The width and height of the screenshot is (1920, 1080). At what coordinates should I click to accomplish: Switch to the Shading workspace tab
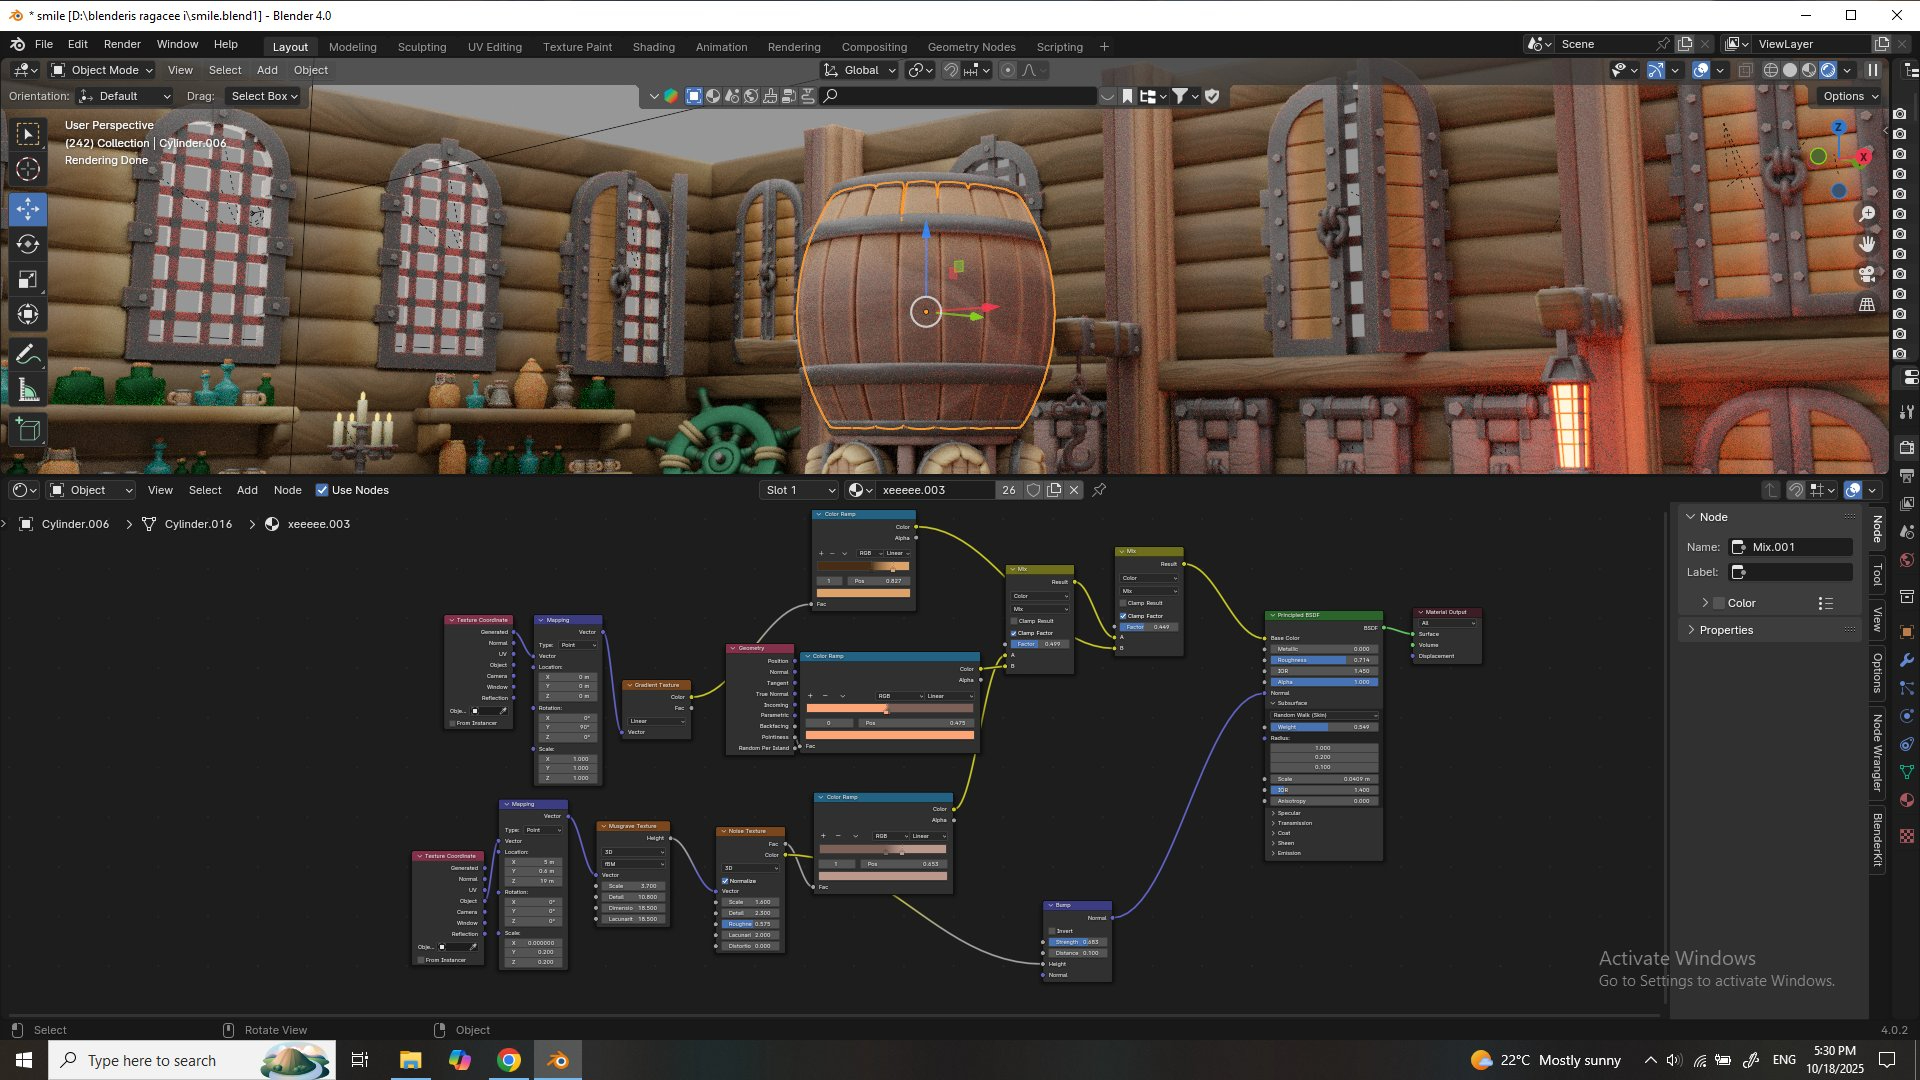point(653,47)
